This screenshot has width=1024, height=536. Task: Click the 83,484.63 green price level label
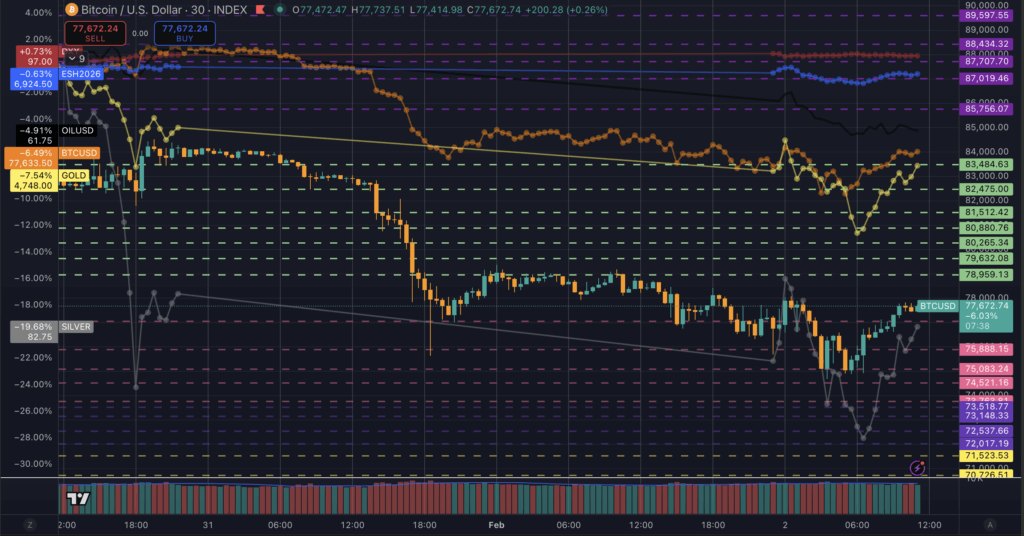click(984, 164)
